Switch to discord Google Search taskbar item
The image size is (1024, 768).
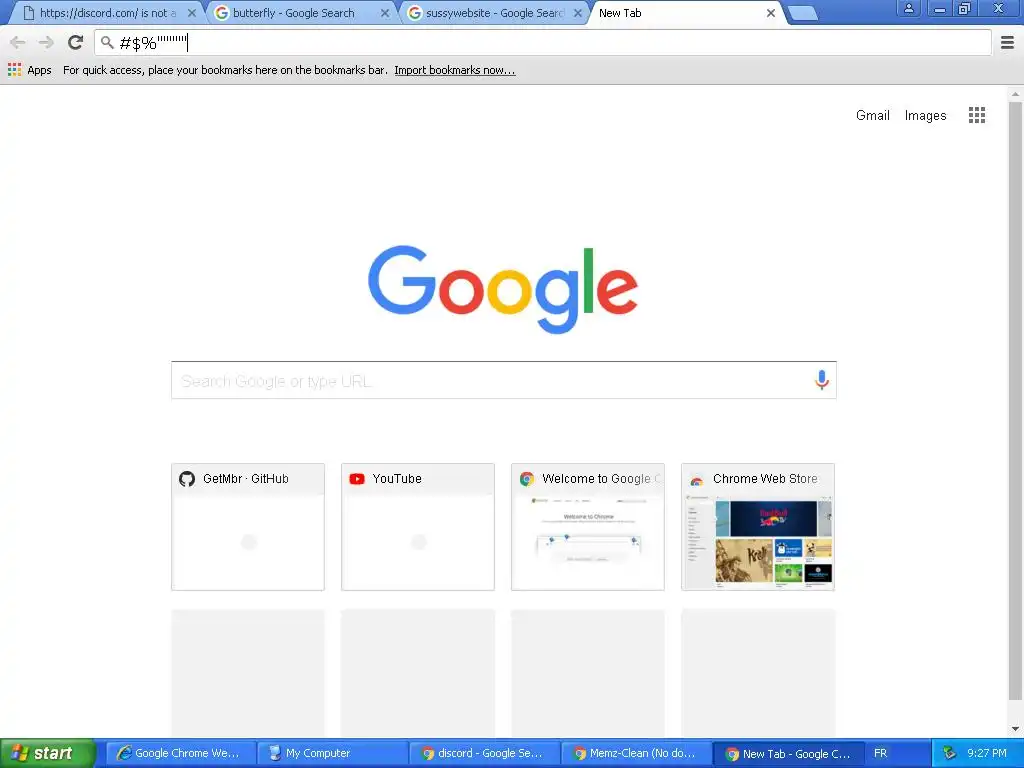click(484, 753)
